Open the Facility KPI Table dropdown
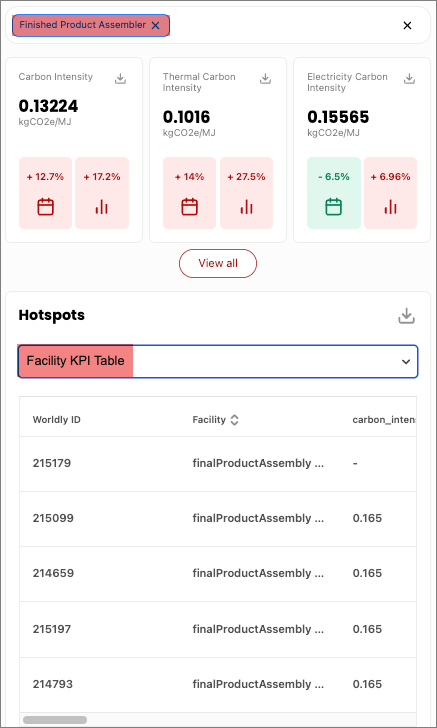The width and height of the screenshot is (437, 728). point(218,361)
